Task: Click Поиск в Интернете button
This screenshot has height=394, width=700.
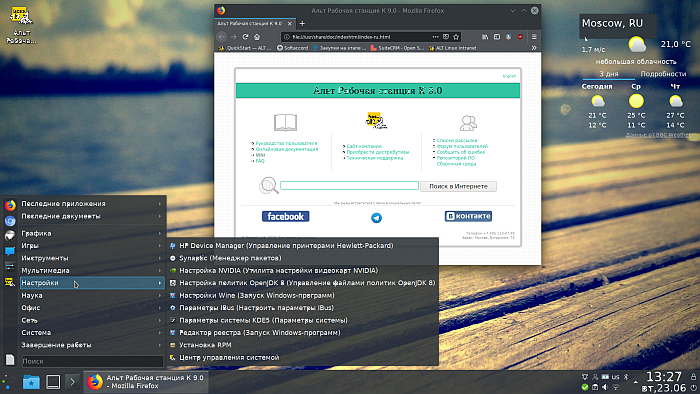Action: 458,186
